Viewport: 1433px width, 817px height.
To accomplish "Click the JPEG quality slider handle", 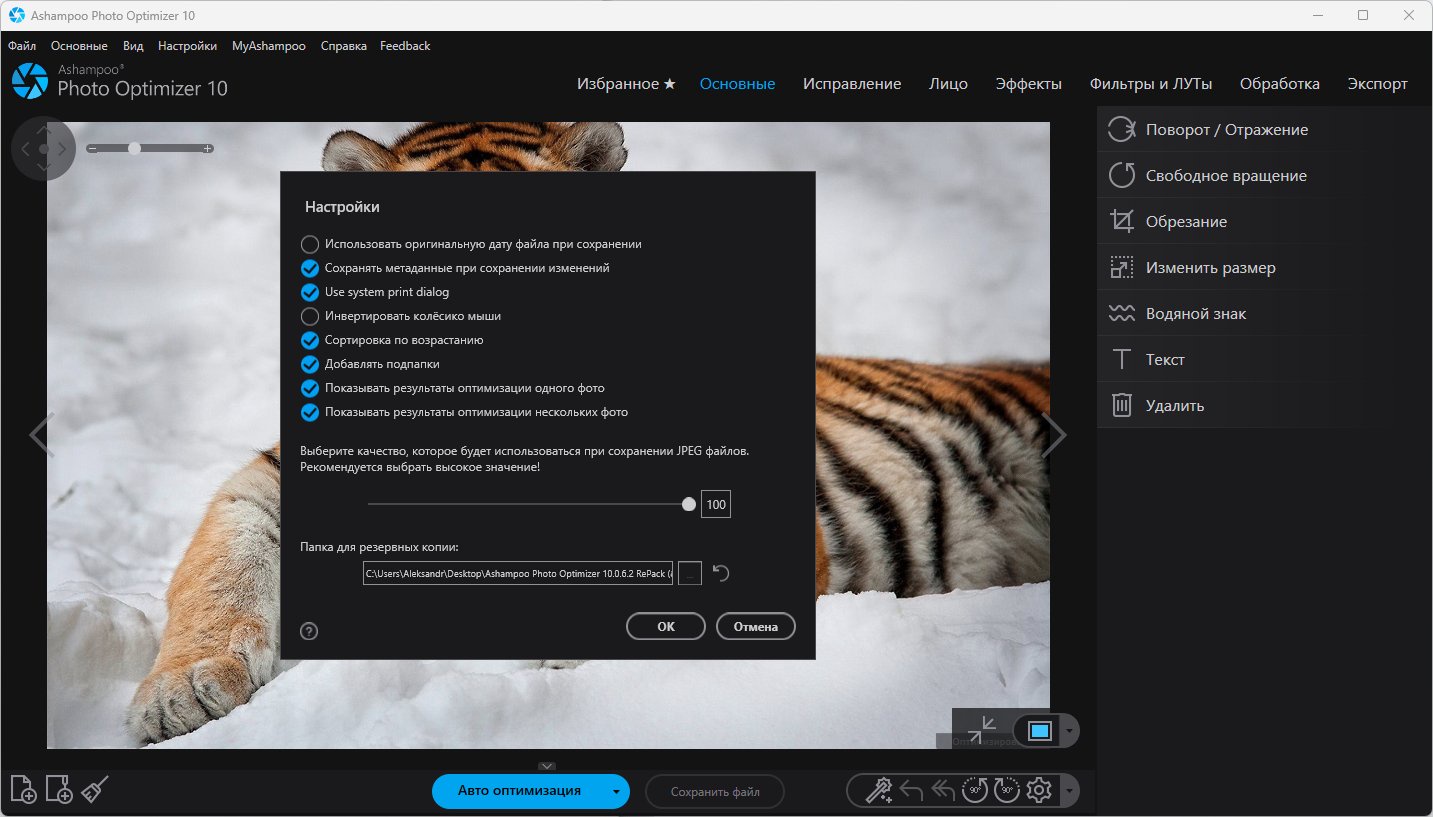I will 689,505.
